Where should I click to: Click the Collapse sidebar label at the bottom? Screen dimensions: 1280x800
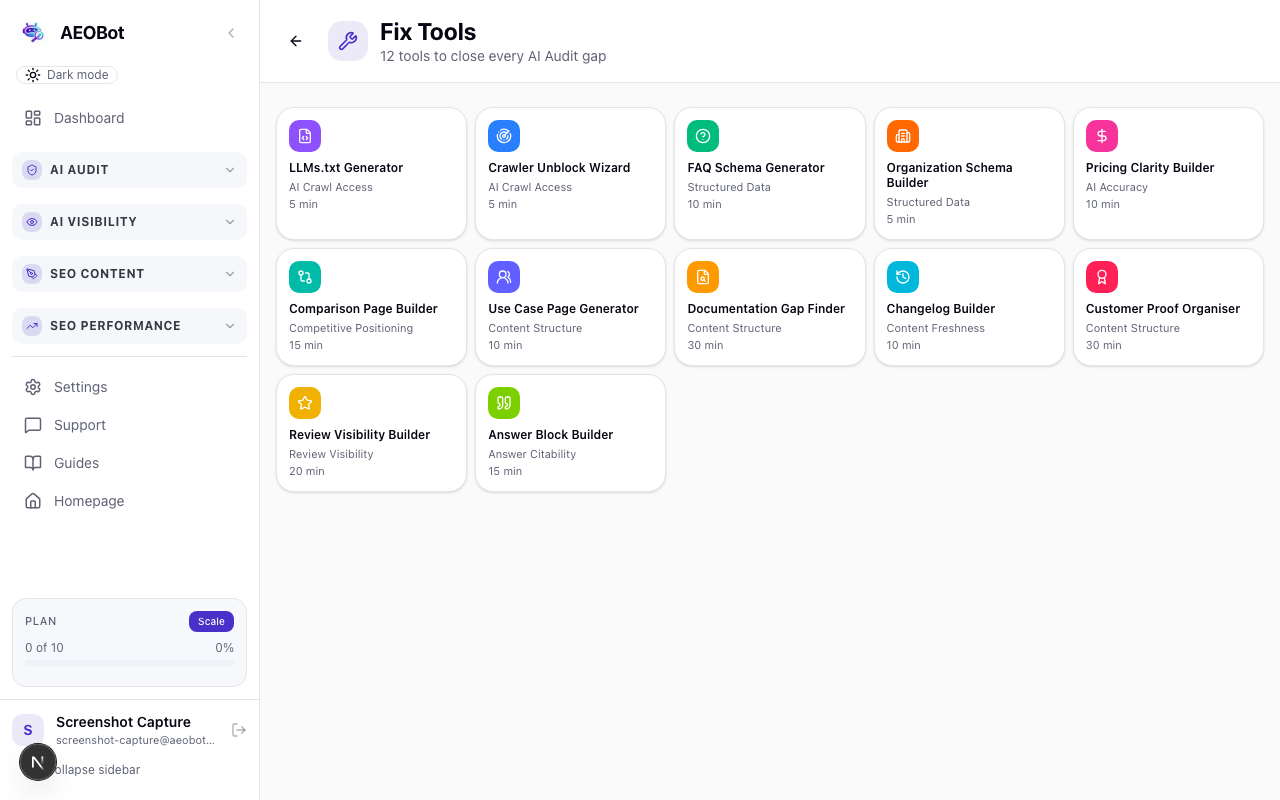98,770
